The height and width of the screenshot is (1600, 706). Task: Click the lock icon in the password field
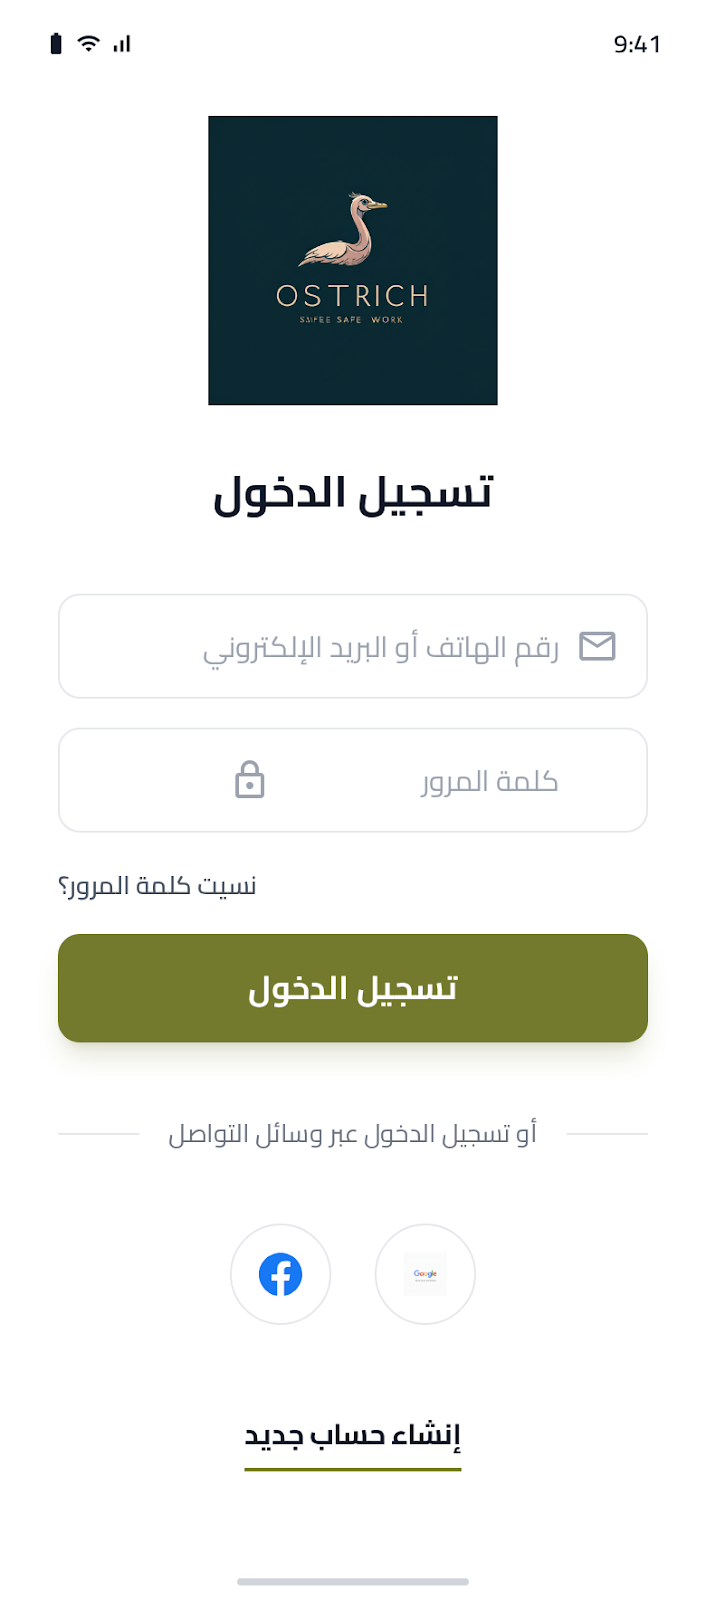[249, 780]
